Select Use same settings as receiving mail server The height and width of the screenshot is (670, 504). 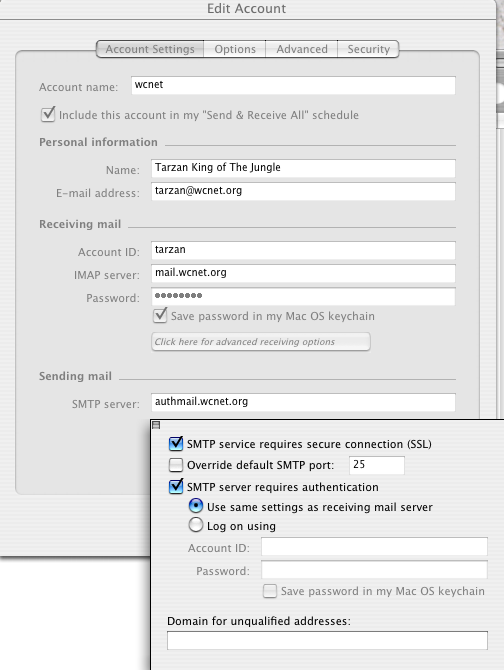tap(196, 506)
